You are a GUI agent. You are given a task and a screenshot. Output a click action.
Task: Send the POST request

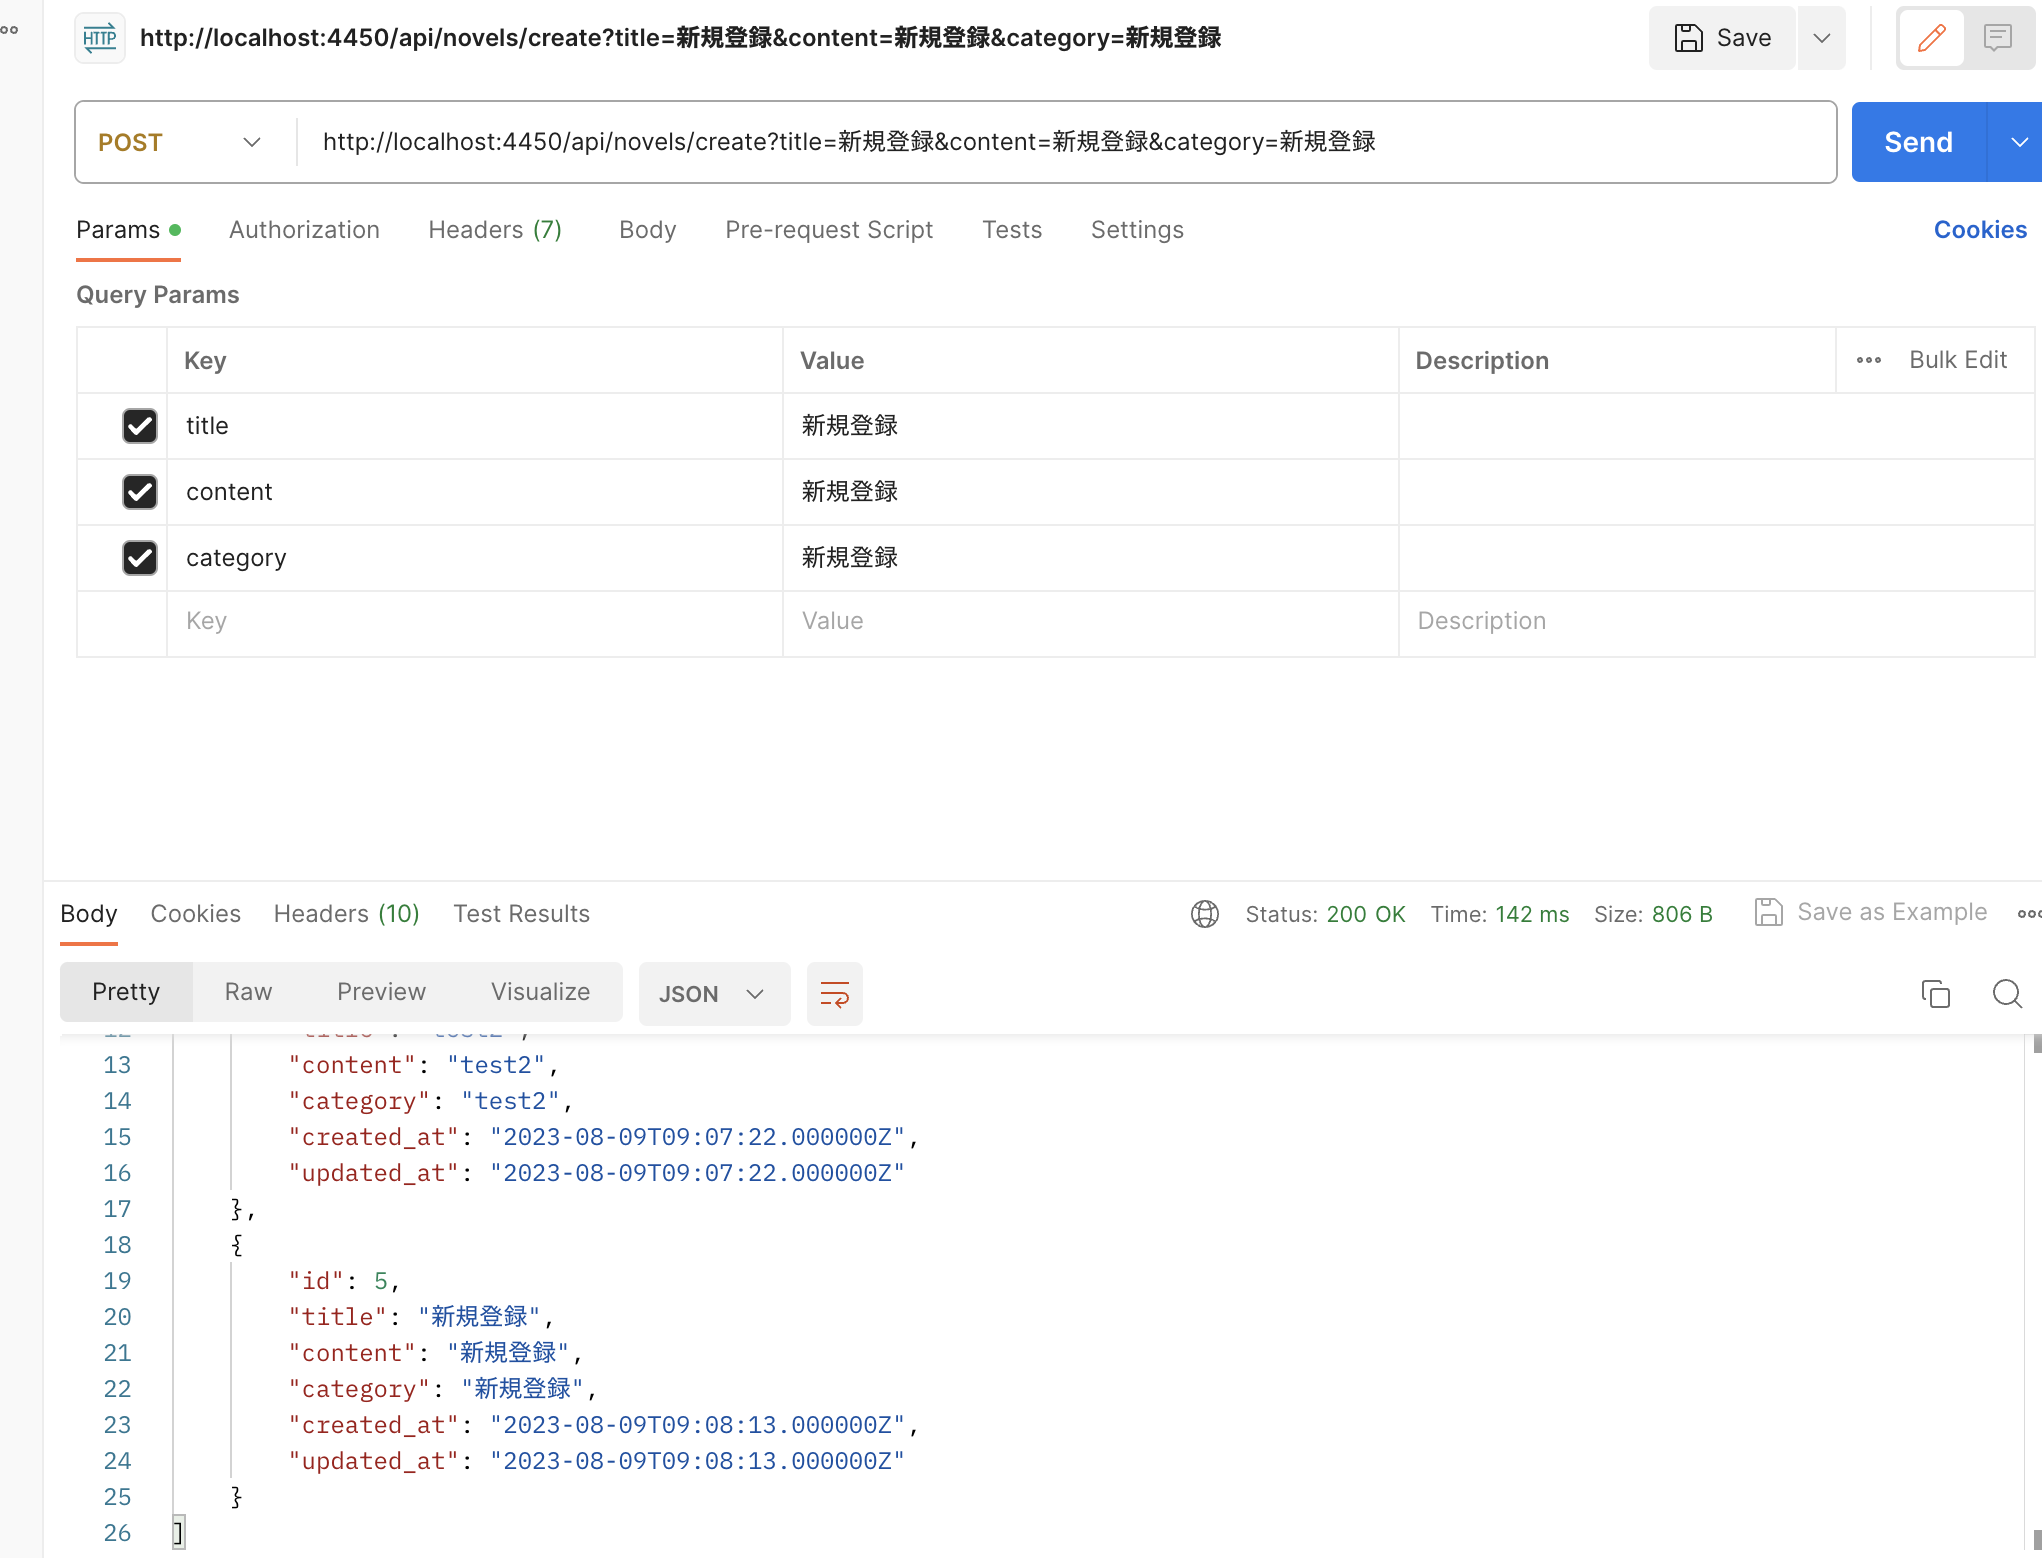pos(1918,142)
